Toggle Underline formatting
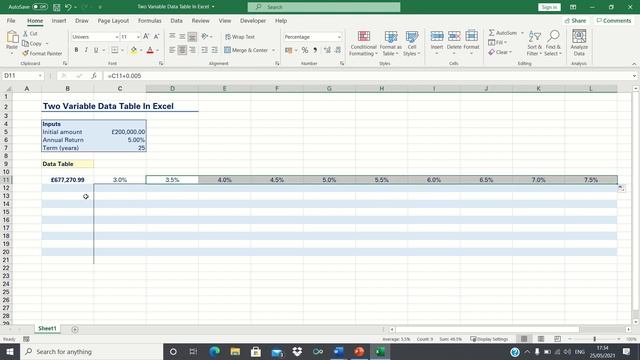Viewport: 640px width, 360px height. coord(96,50)
